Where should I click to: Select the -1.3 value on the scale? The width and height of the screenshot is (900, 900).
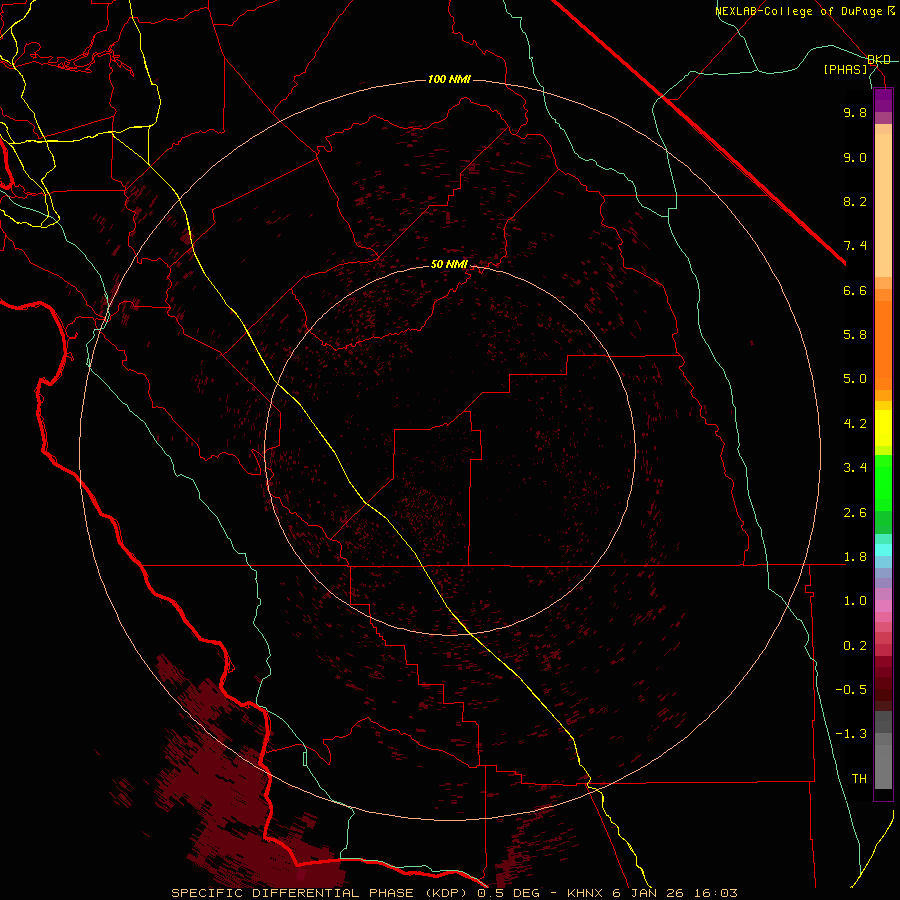coord(851,734)
